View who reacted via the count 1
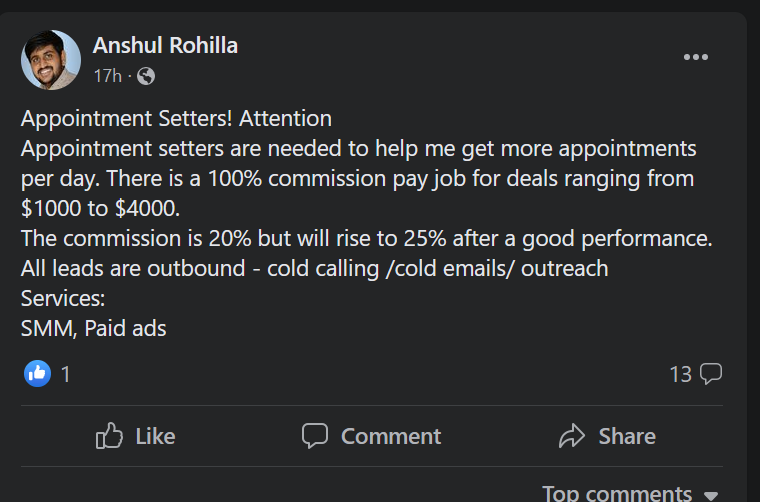The width and height of the screenshot is (760, 502). [x=66, y=374]
